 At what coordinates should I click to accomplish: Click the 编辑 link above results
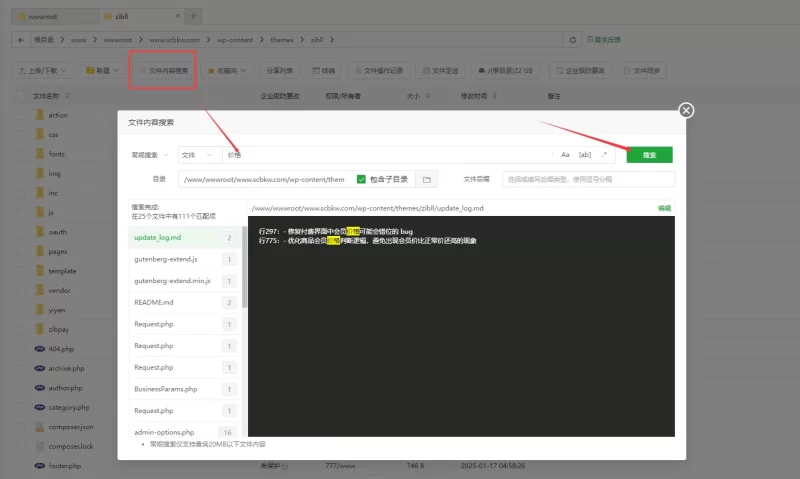tap(664, 208)
